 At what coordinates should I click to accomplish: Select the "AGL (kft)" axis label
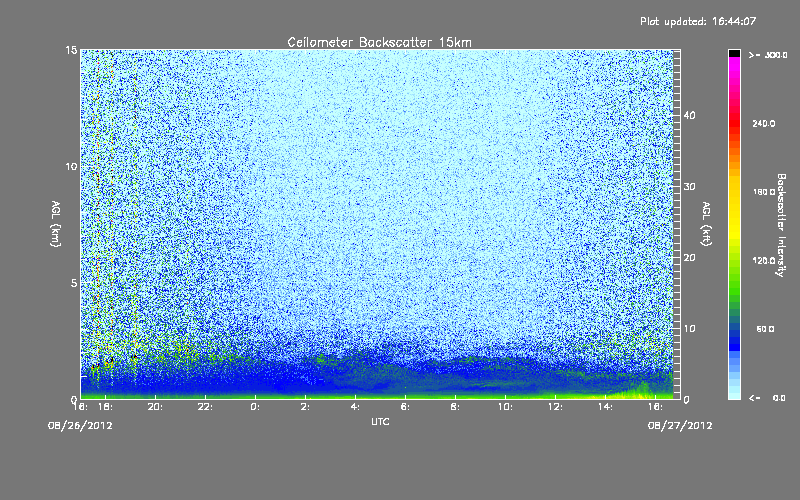(x=706, y=223)
